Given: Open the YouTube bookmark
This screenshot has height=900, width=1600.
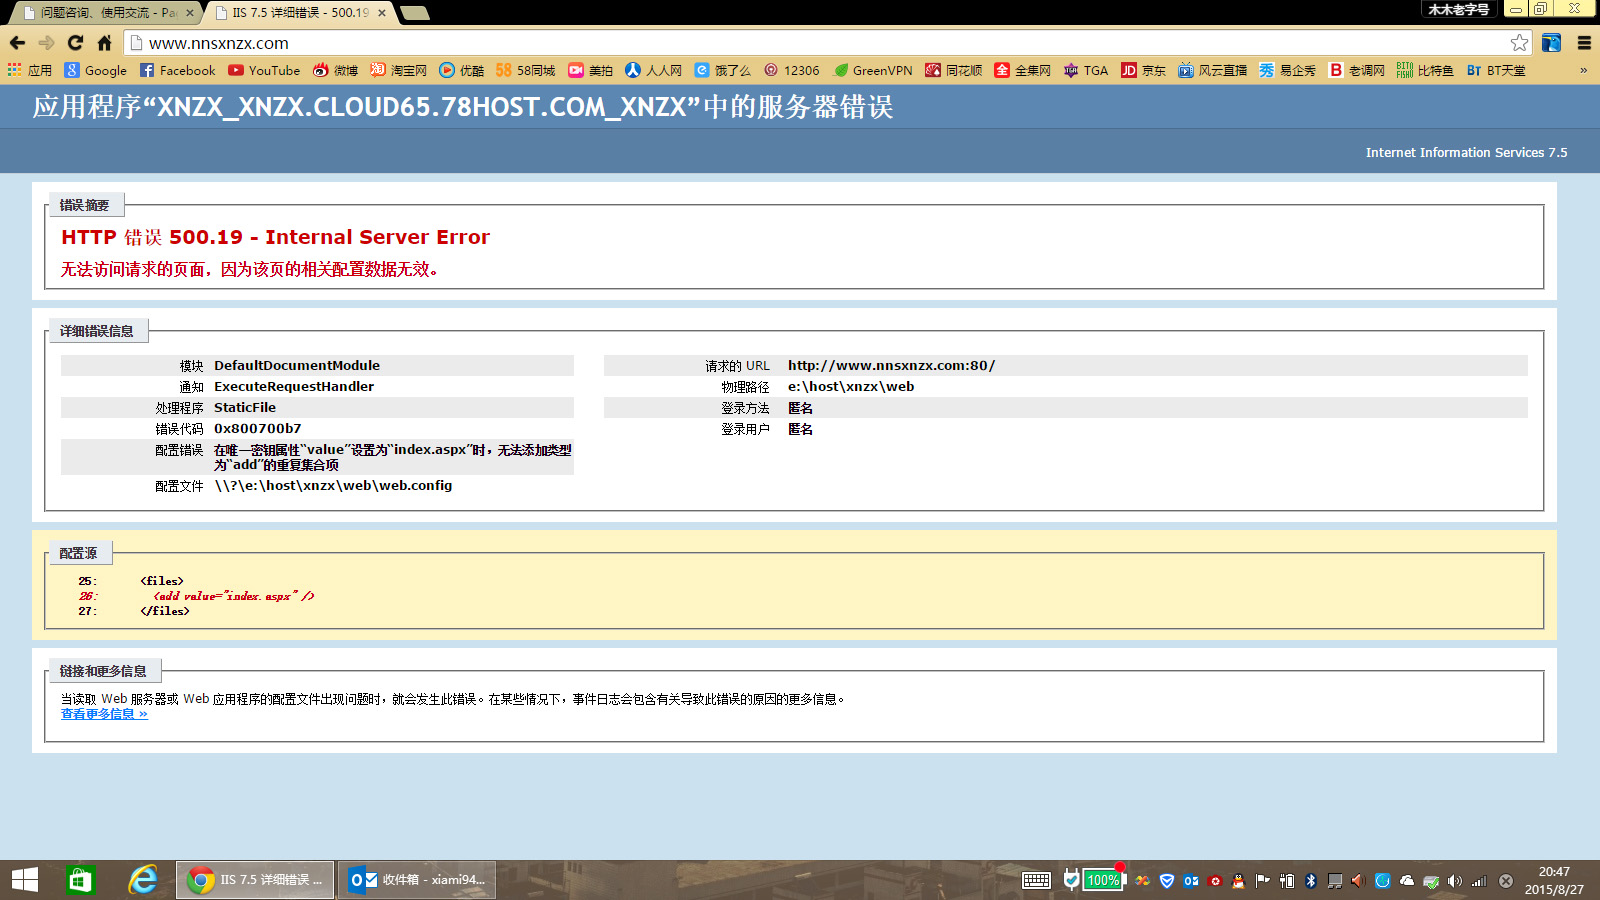Looking at the screenshot, I should (264, 70).
